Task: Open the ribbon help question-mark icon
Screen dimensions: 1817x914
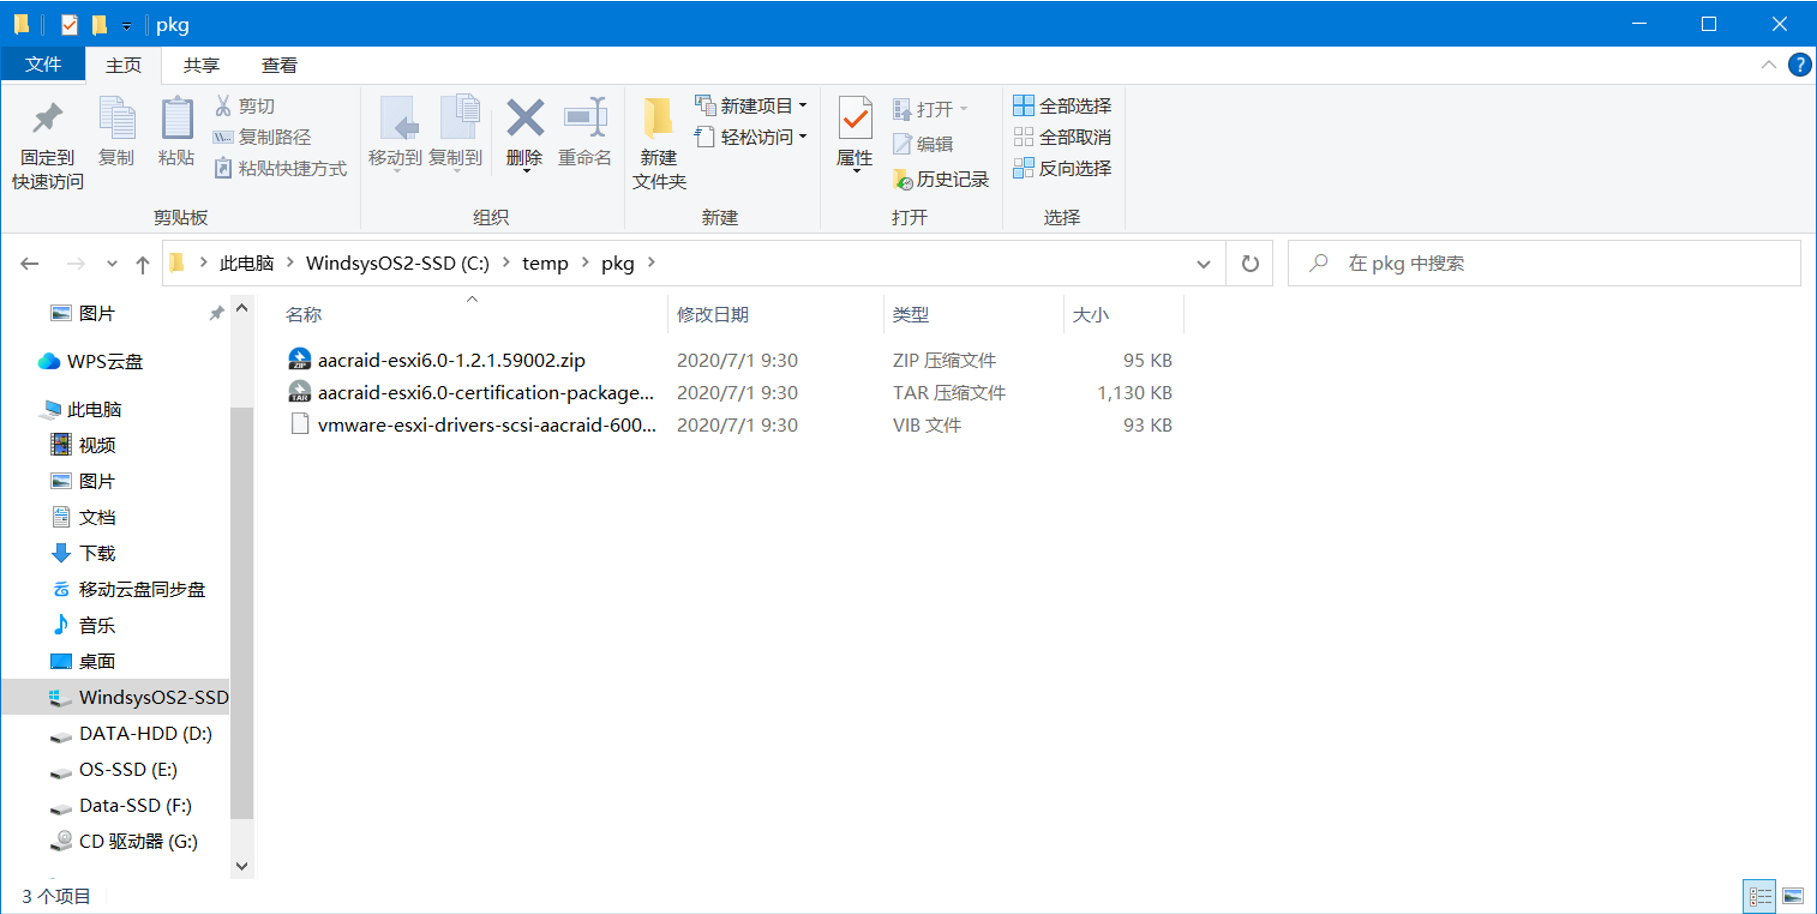Action: tap(1799, 65)
